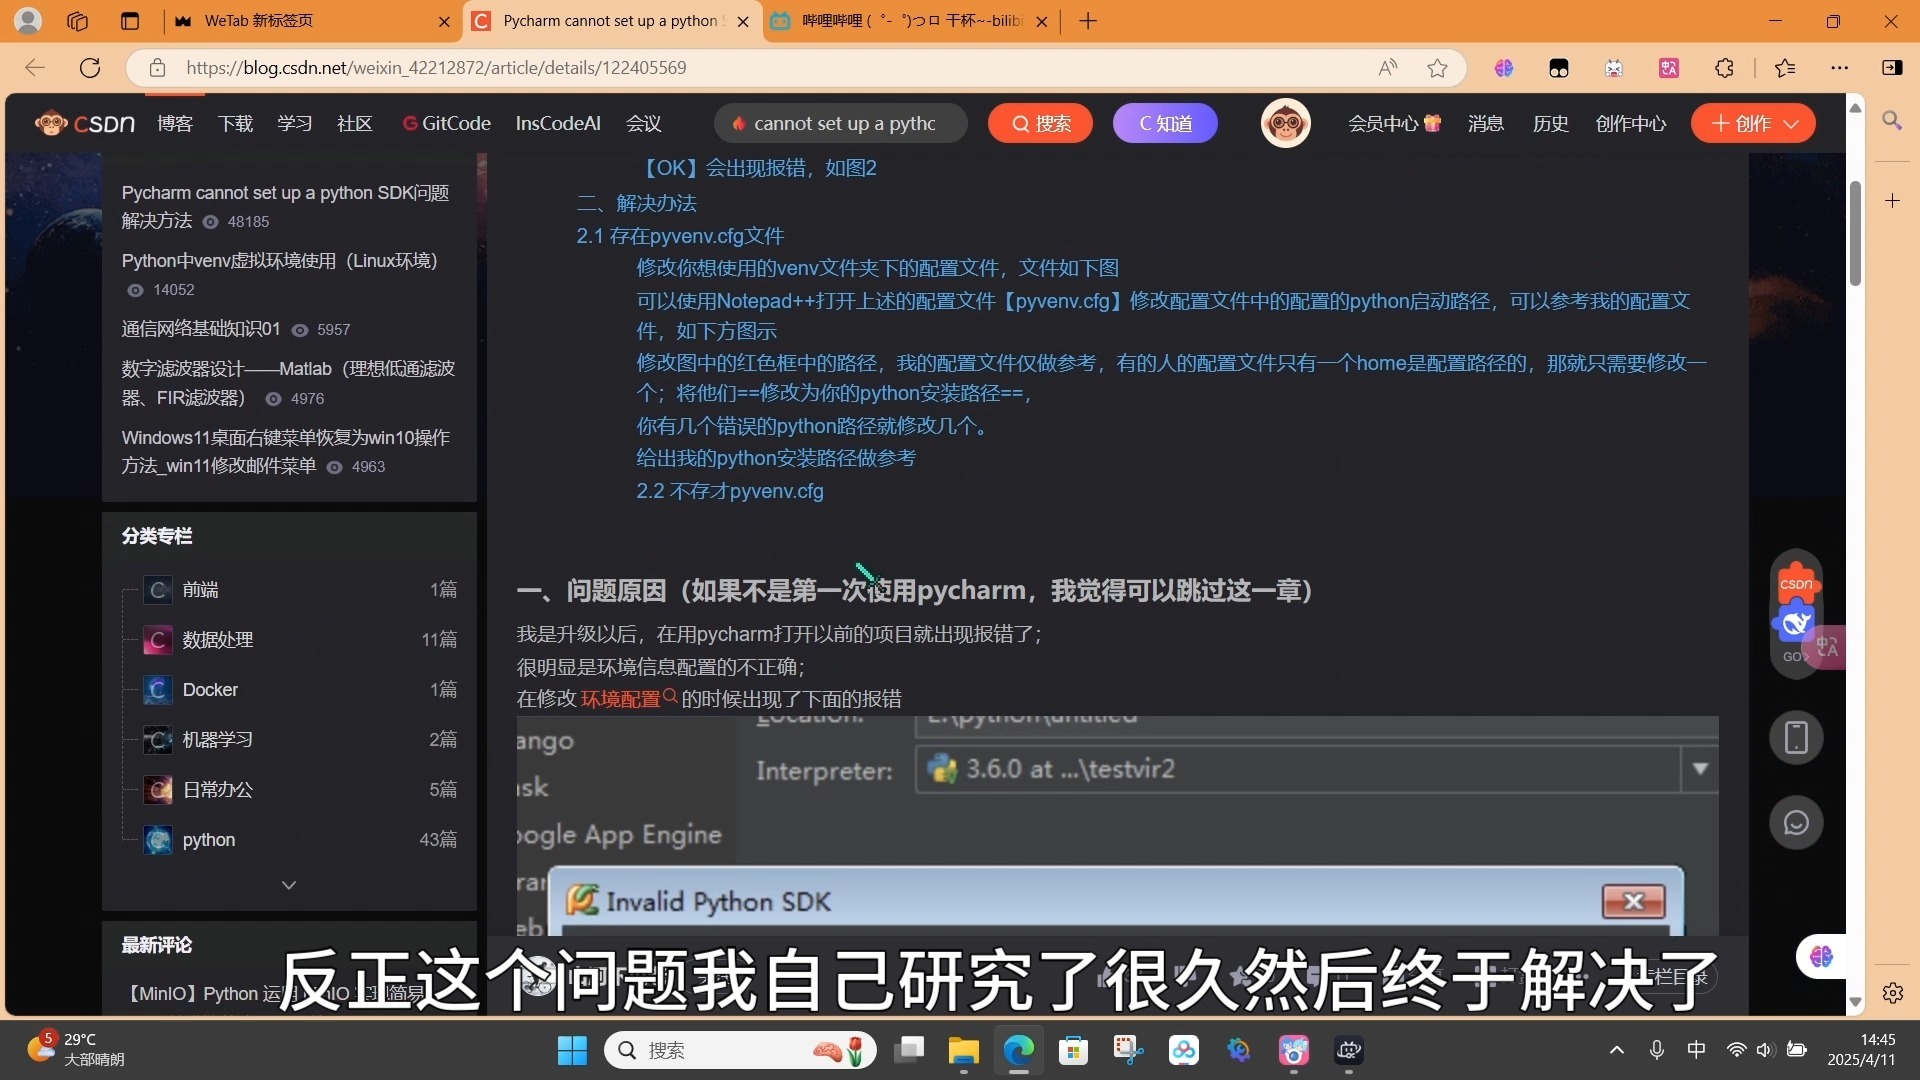This screenshot has height=1080, width=1920.
Task: Open the comment bubble icon on right sidebar
Action: pyautogui.click(x=1796, y=823)
